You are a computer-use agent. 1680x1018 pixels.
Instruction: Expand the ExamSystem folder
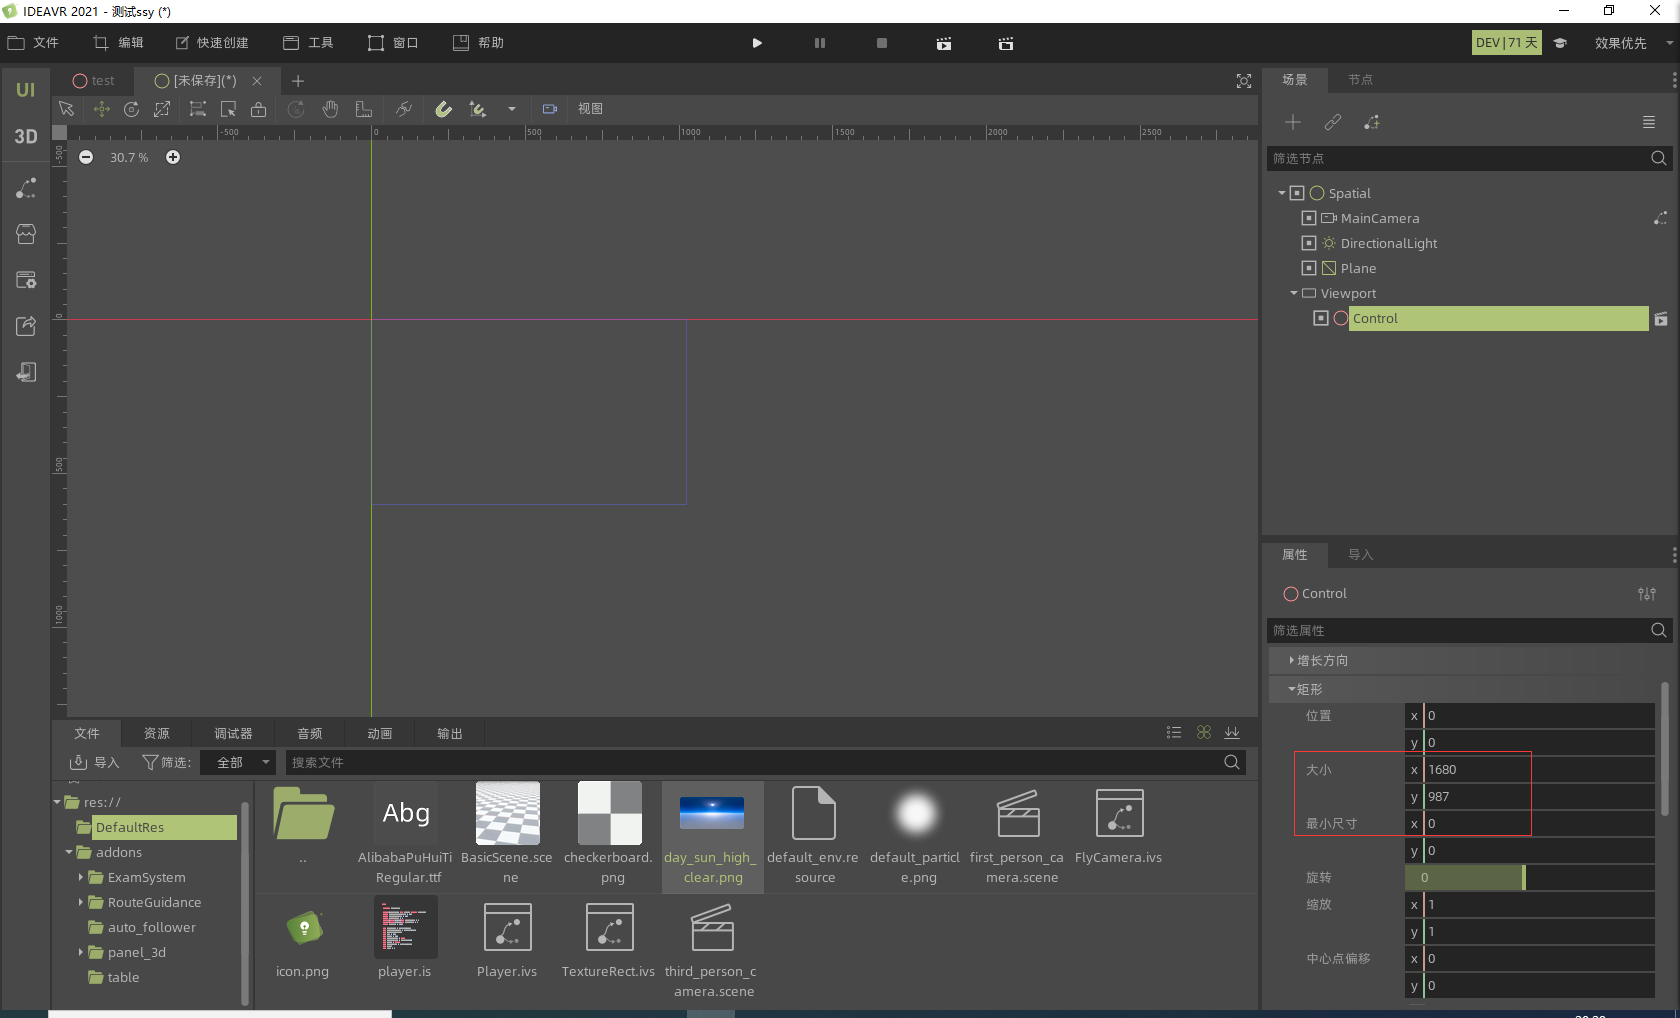click(x=81, y=877)
